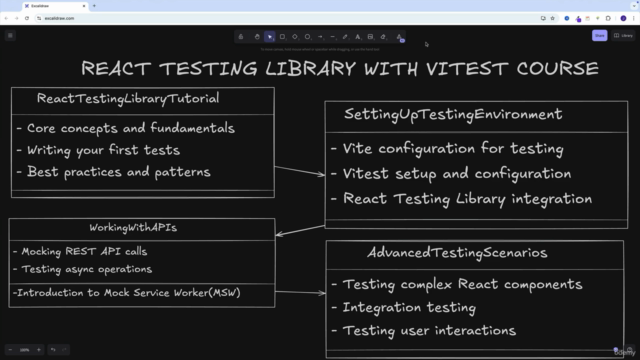Open the Excalidraw hamburger main menu
Image resolution: width=640 pixels, height=360 pixels.
click(x=10, y=36)
